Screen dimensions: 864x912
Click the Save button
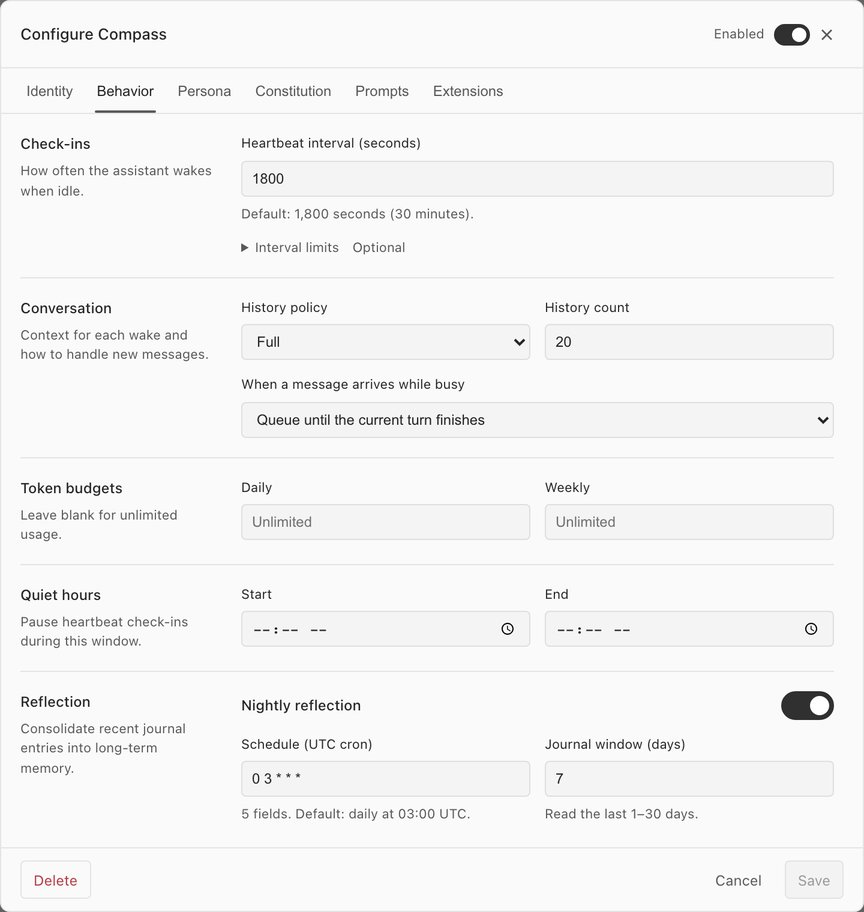(x=813, y=880)
